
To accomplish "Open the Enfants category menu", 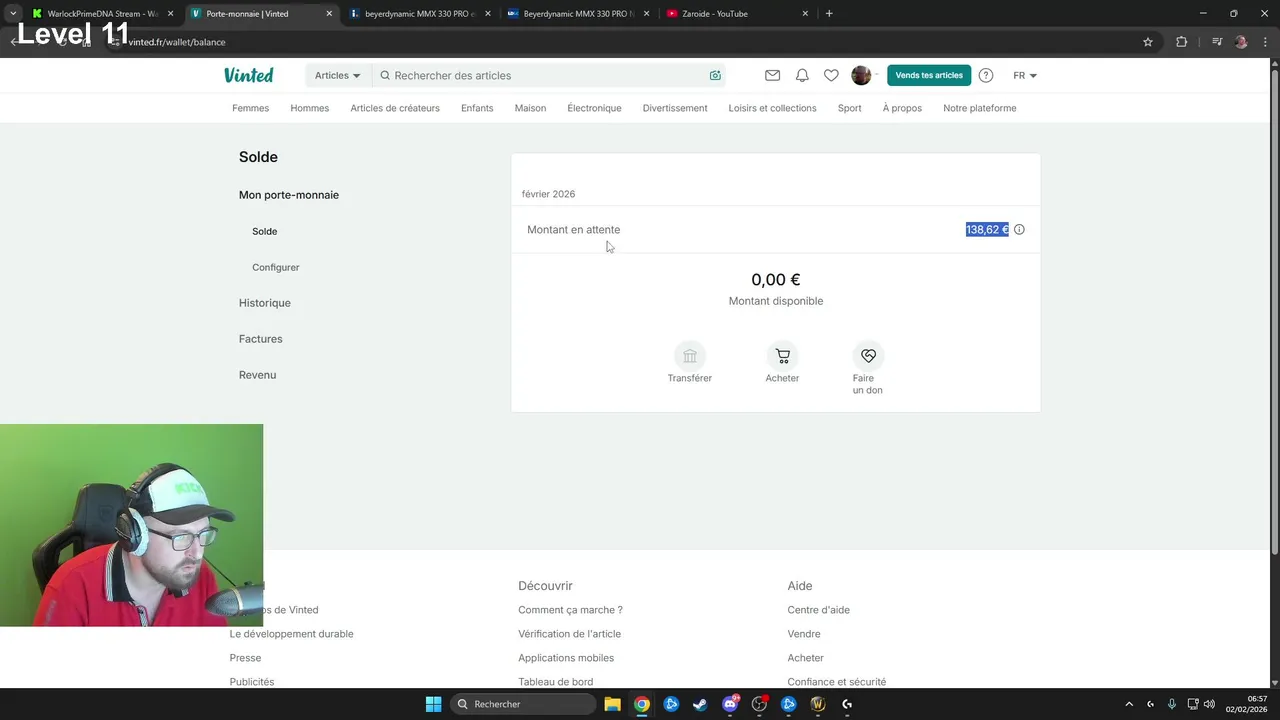I will pyautogui.click(x=477, y=108).
